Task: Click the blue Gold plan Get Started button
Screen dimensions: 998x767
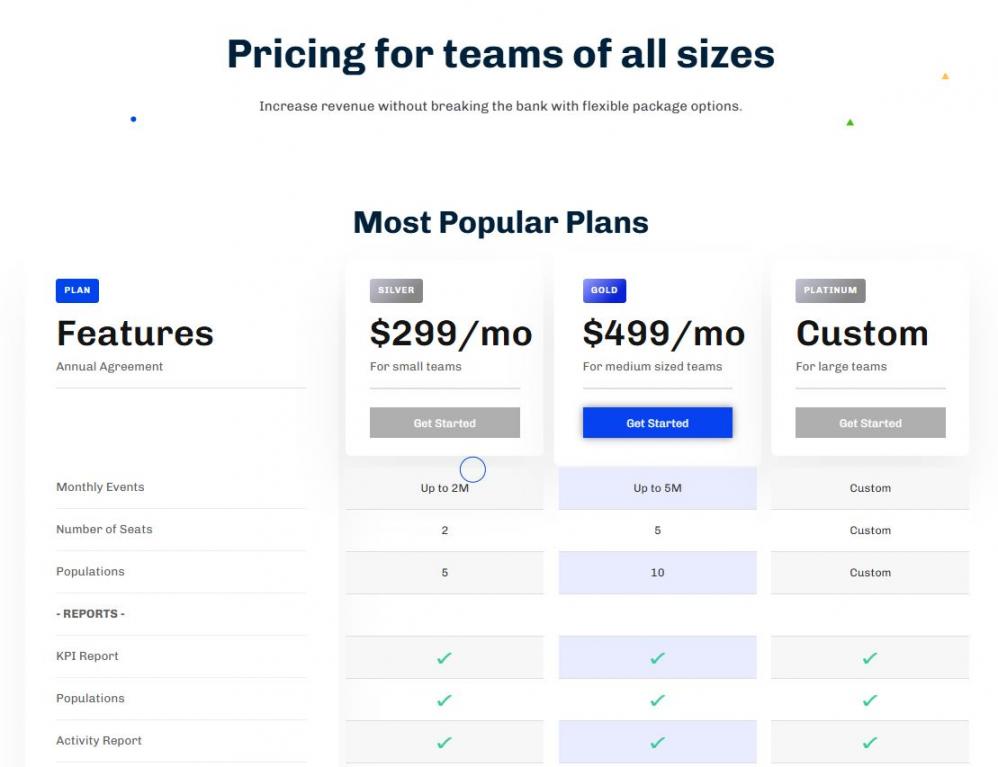Action: coord(657,423)
